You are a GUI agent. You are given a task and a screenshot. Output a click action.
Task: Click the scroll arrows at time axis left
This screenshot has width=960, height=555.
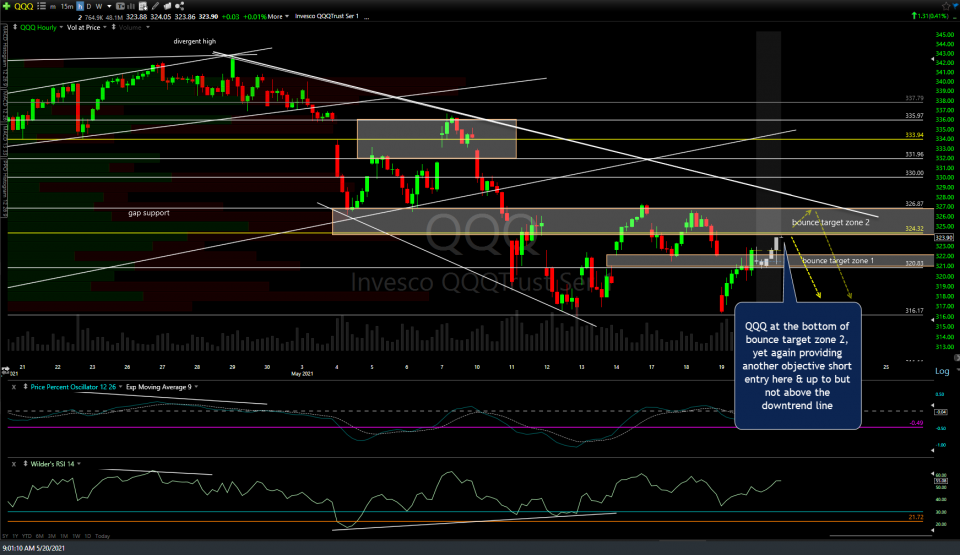[x=5, y=369]
